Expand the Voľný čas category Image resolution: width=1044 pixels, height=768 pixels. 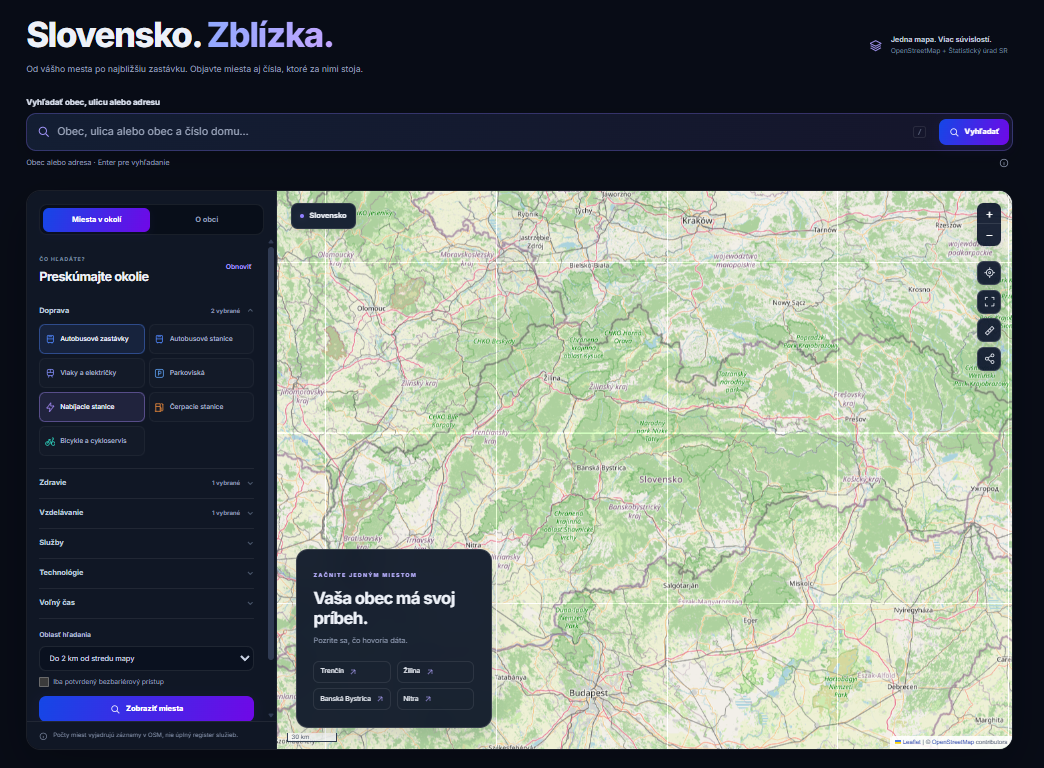click(146, 603)
